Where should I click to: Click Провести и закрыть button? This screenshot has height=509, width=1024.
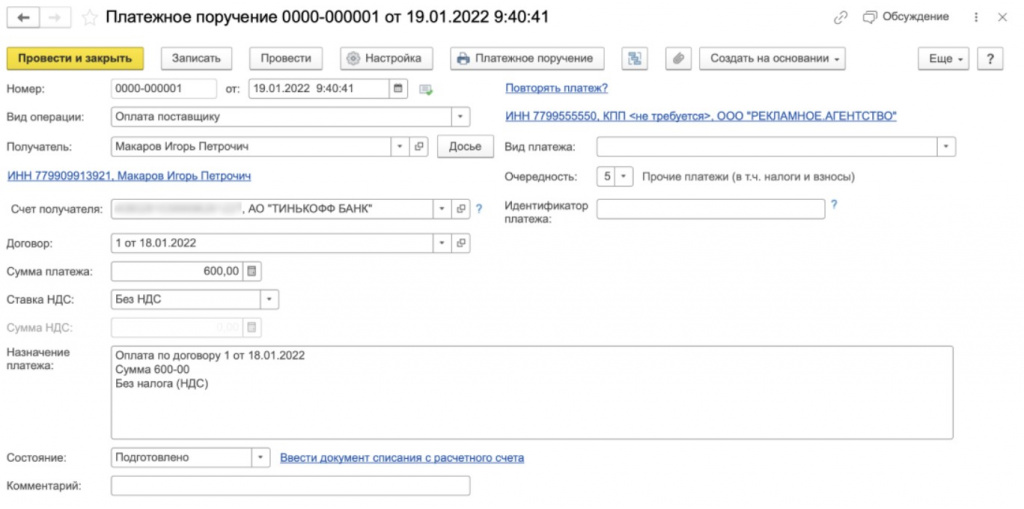point(75,58)
